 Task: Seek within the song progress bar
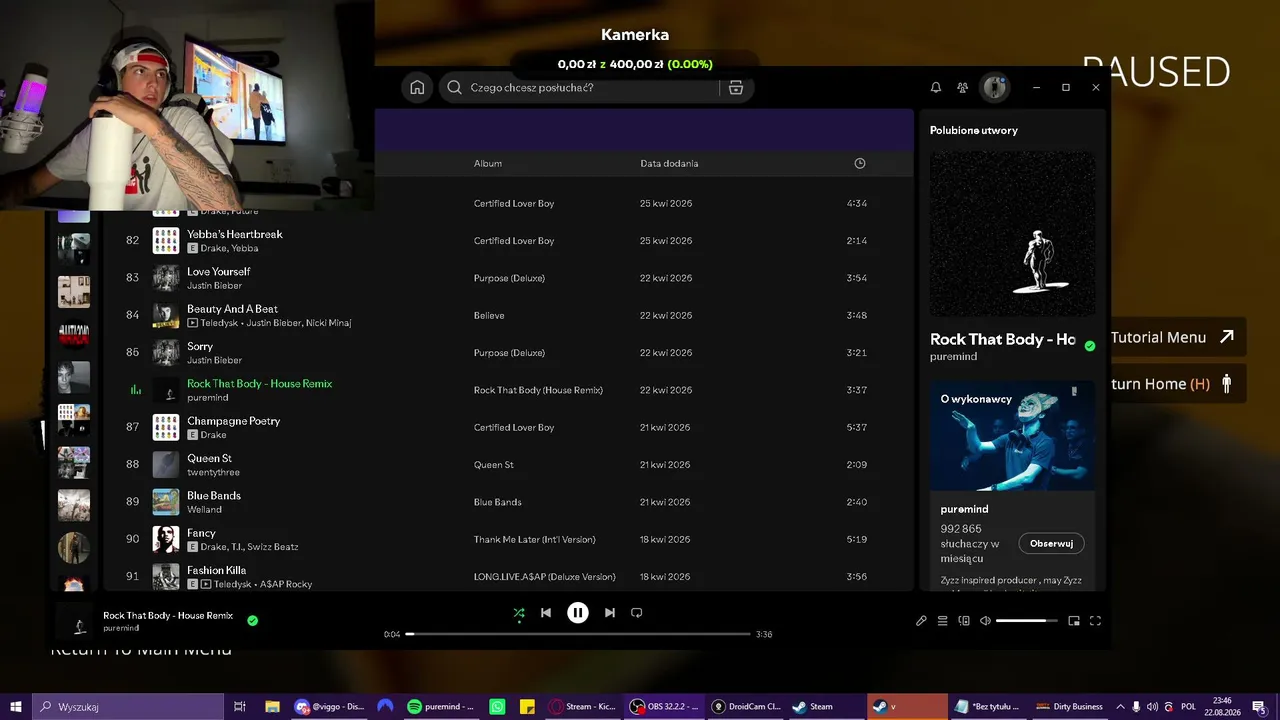click(578, 634)
